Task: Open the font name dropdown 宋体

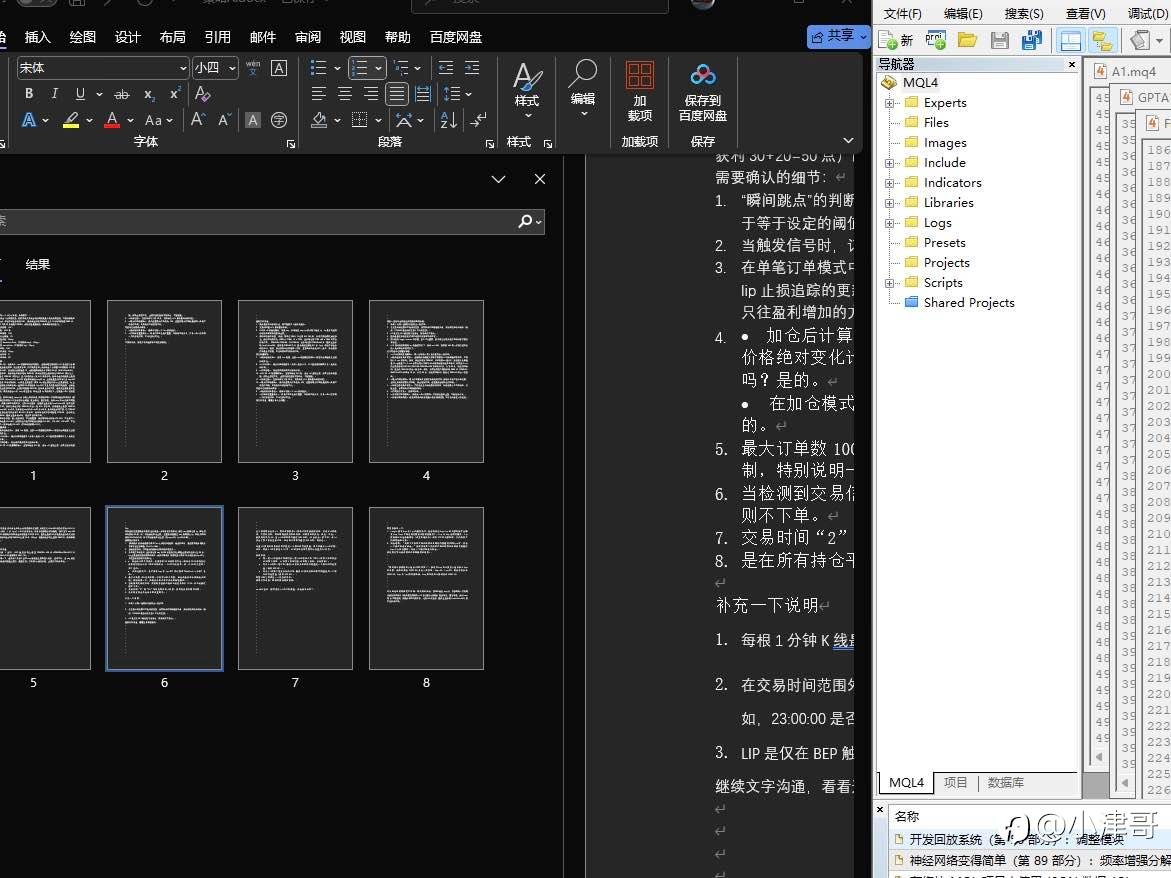Action: point(183,68)
